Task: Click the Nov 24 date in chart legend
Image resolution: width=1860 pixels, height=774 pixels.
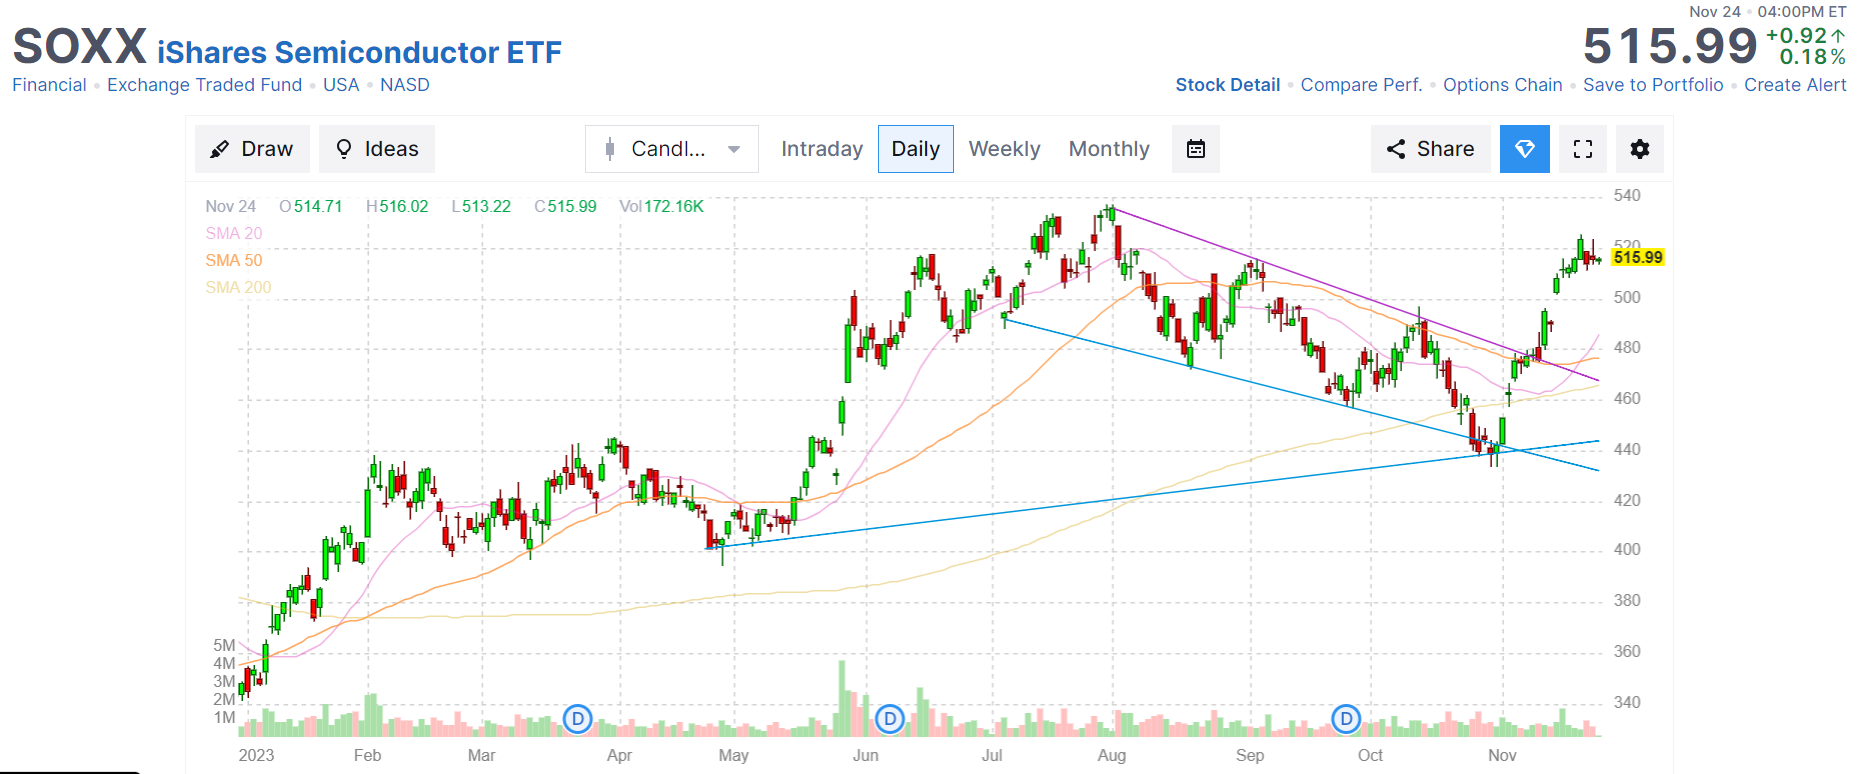Action: coord(230,206)
